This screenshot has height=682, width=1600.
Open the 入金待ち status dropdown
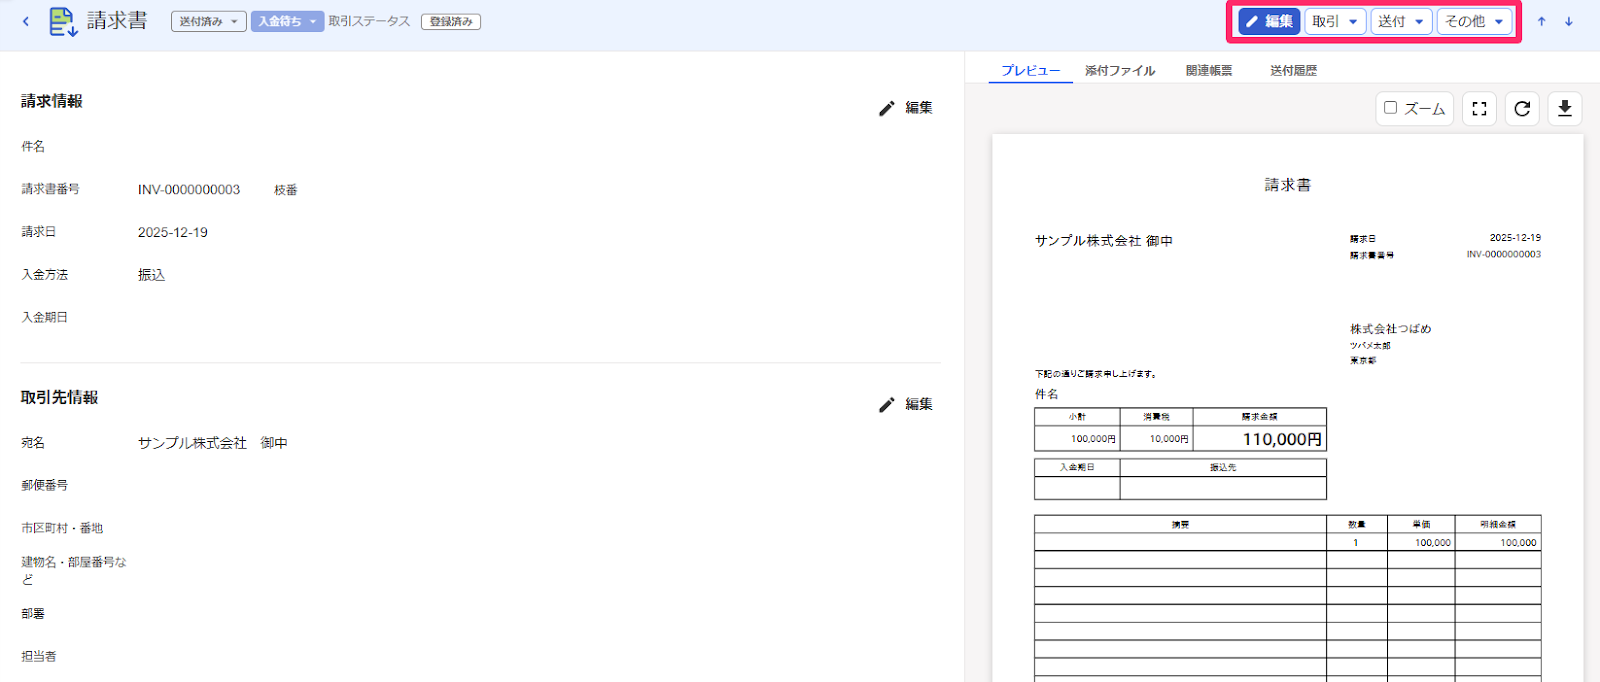click(287, 21)
